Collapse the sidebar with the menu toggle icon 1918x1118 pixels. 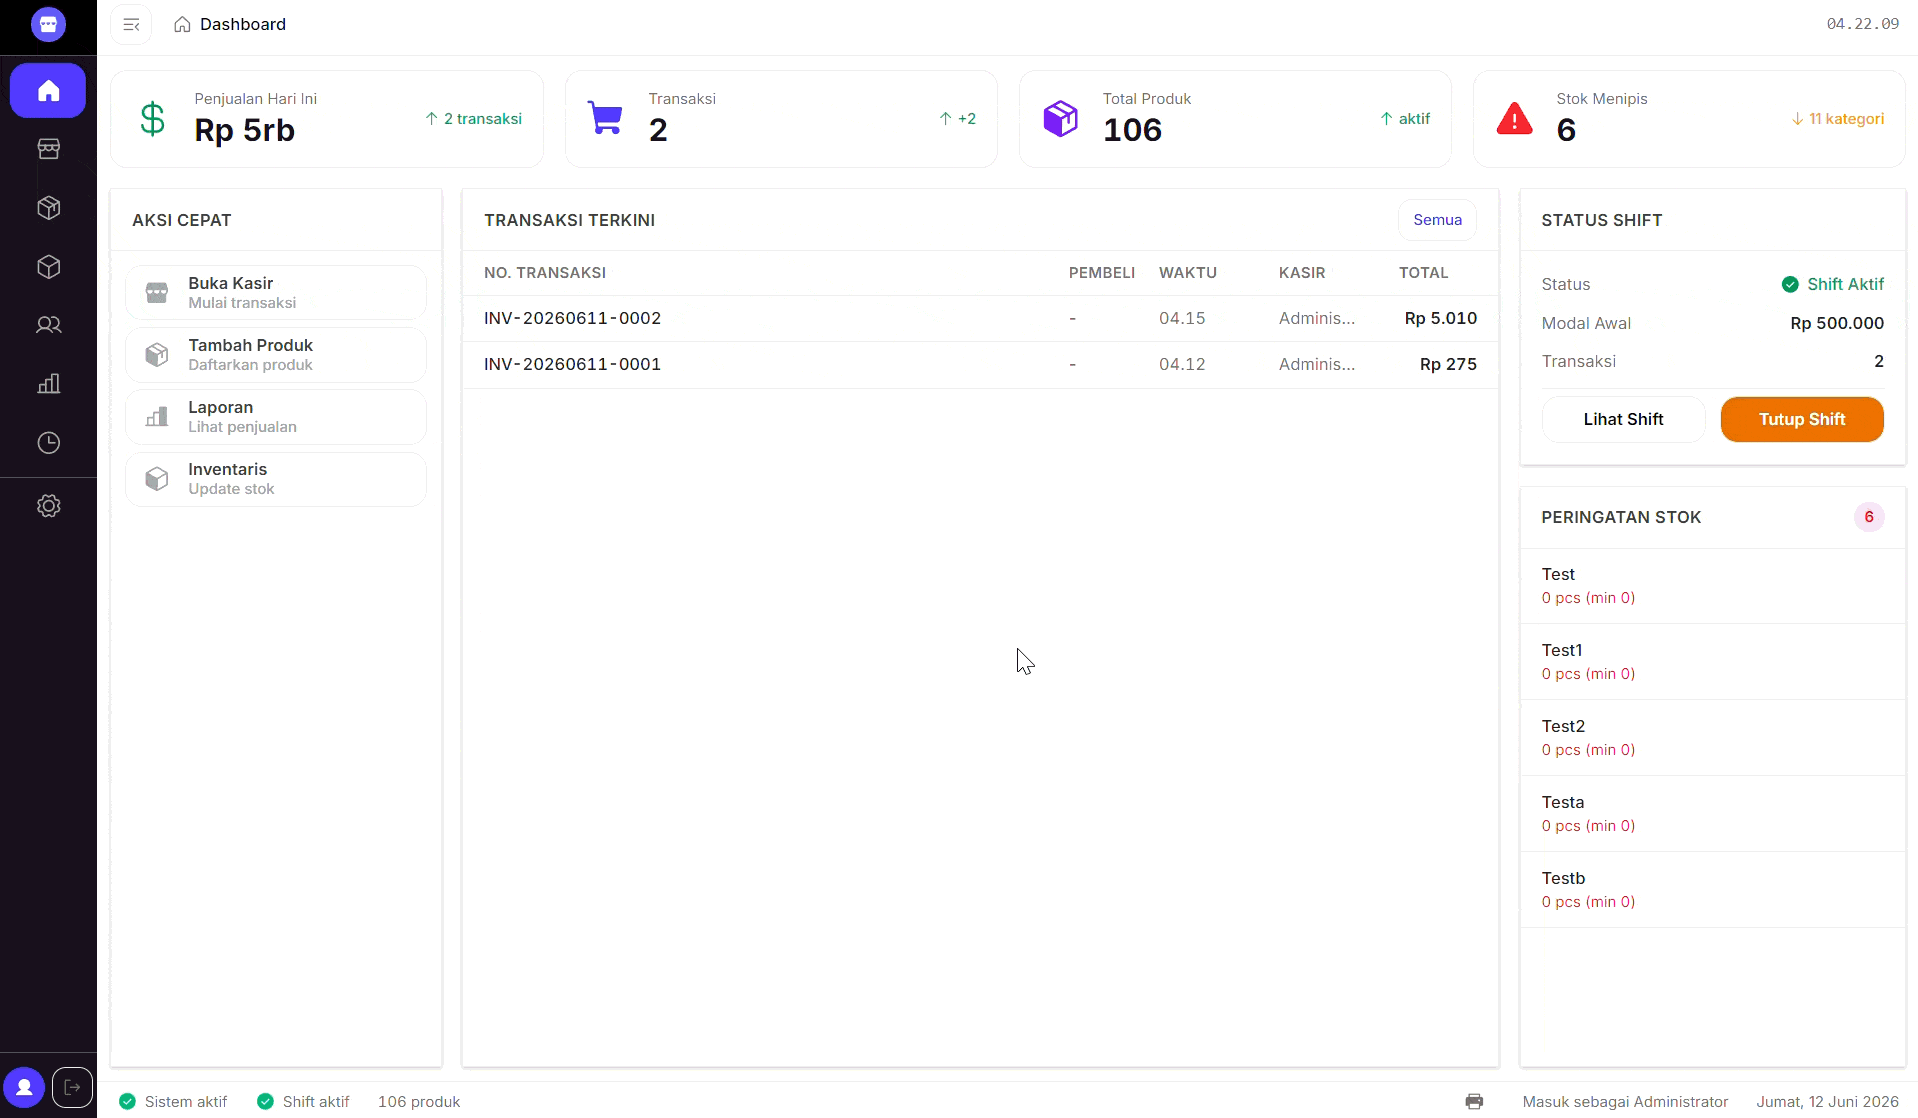click(131, 24)
